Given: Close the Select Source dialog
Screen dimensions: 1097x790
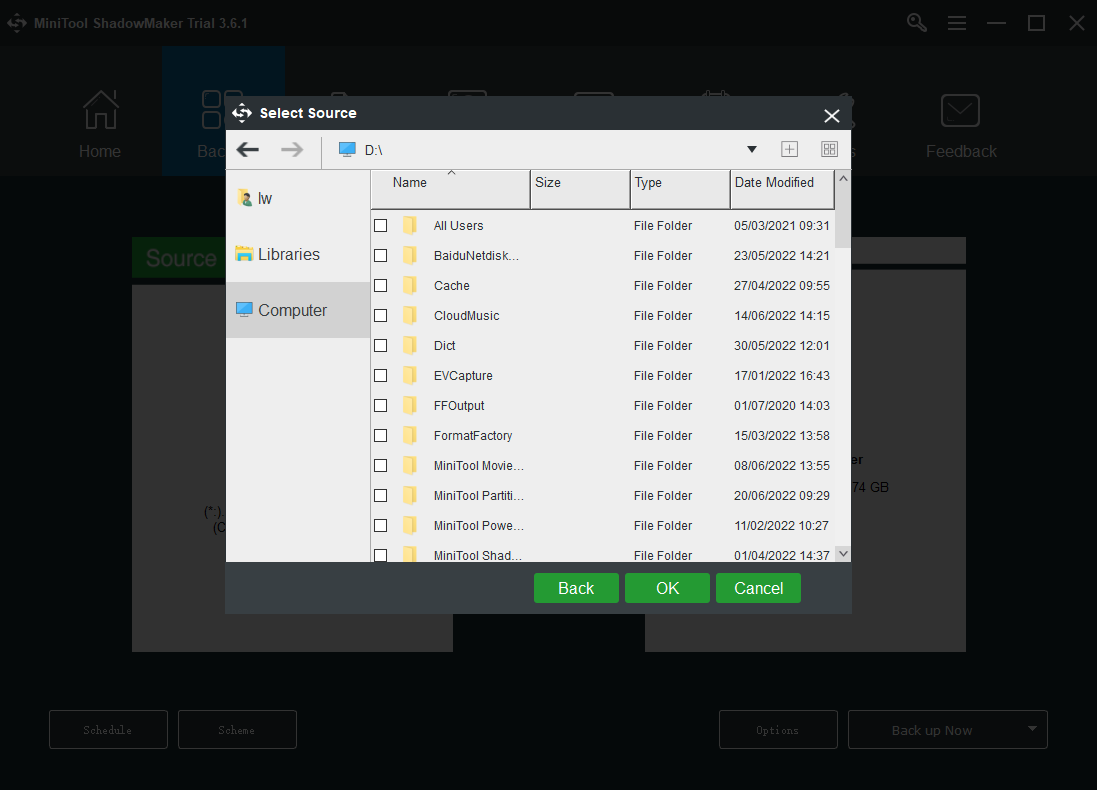Looking at the screenshot, I should point(831,115).
